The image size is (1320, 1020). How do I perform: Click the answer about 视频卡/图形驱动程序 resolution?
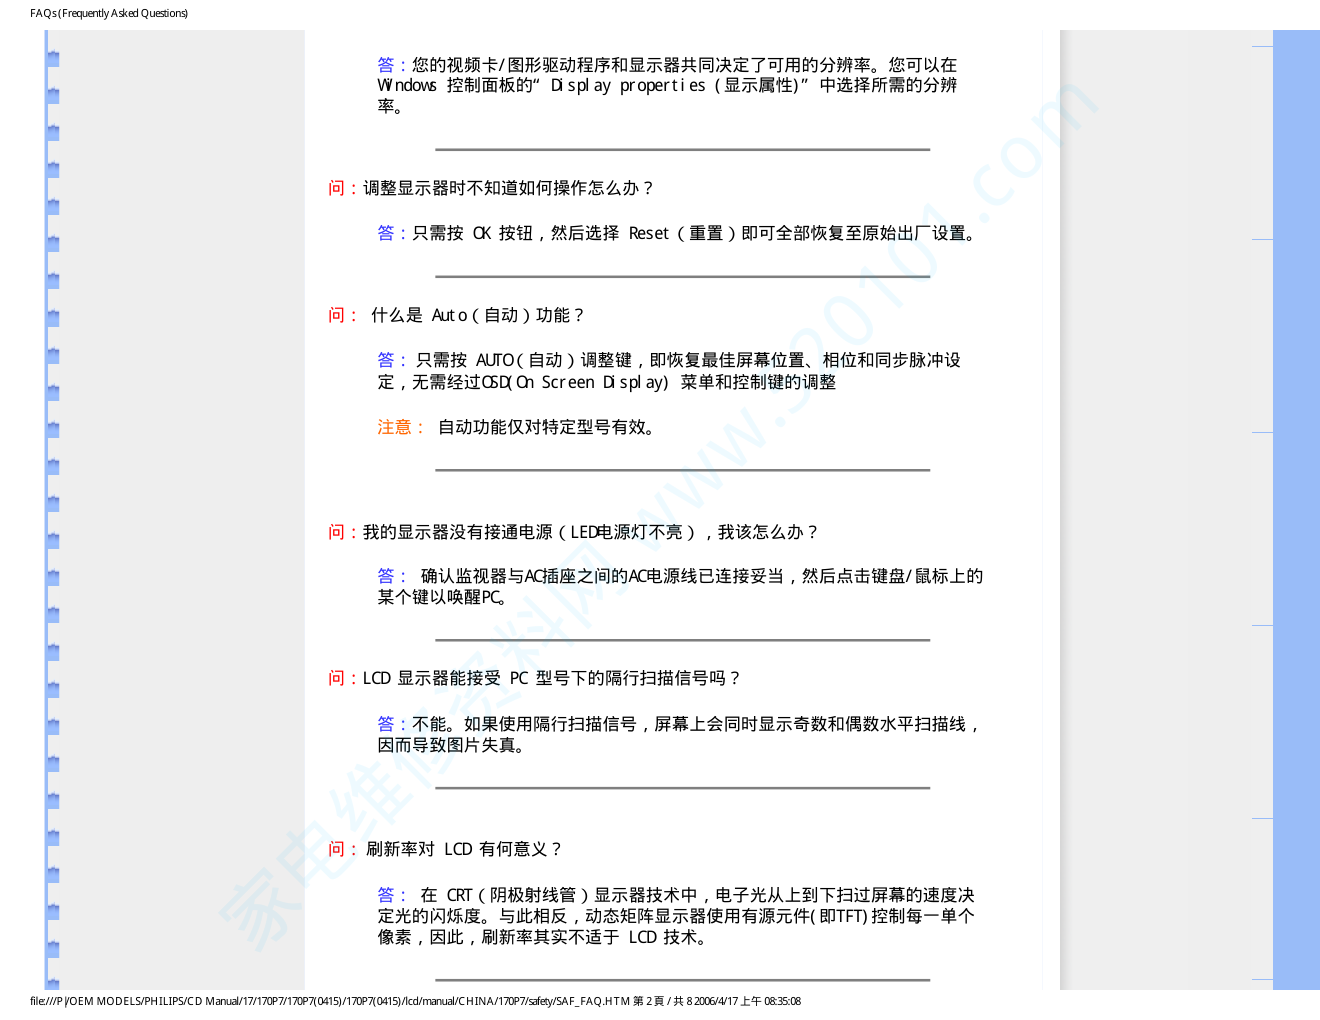click(667, 85)
